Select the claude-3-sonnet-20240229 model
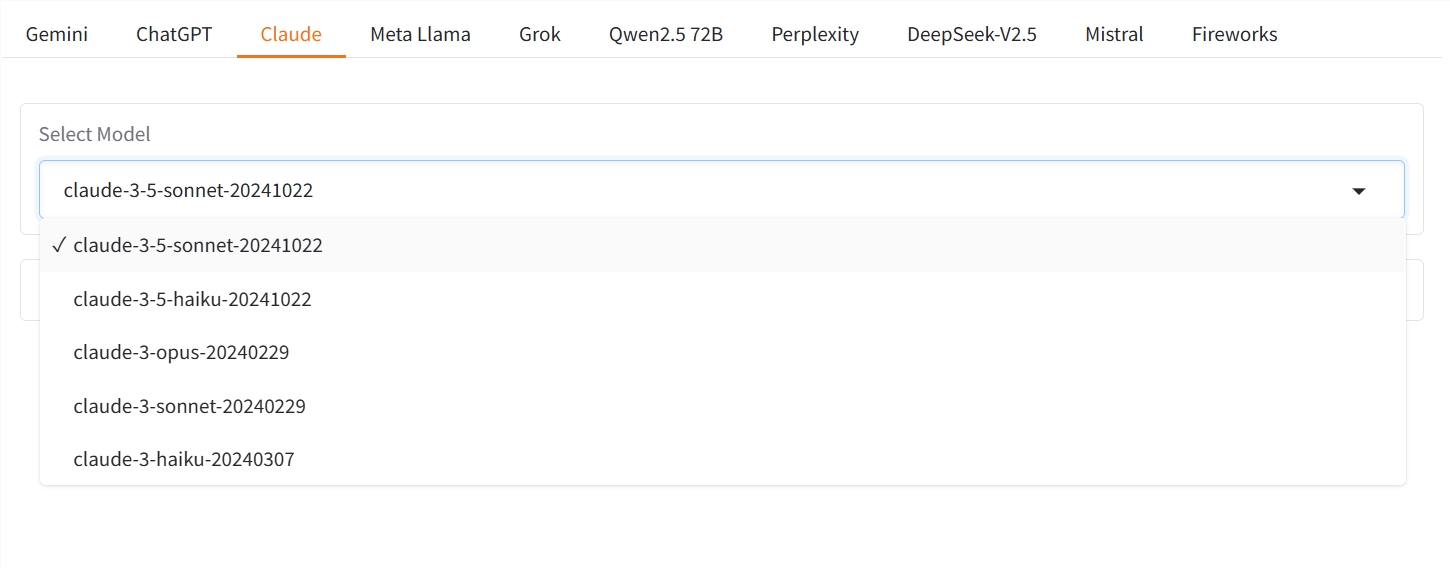 [189, 407]
